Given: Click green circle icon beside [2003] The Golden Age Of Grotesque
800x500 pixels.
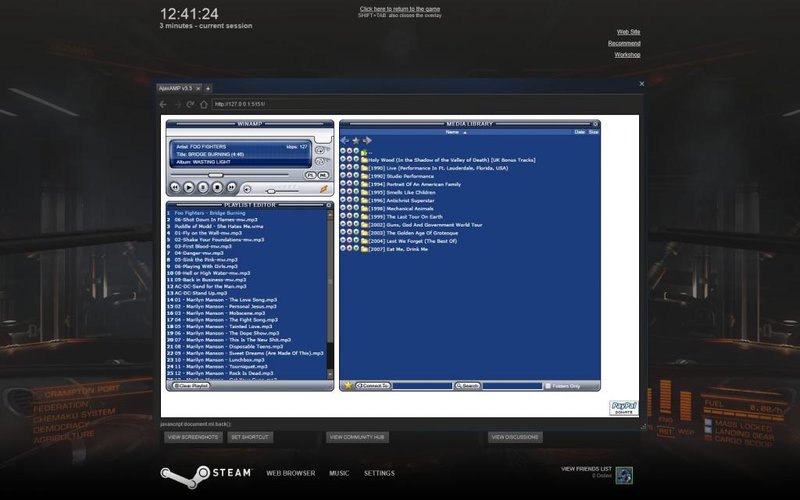Looking at the screenshot, I should tap(356, 233).
